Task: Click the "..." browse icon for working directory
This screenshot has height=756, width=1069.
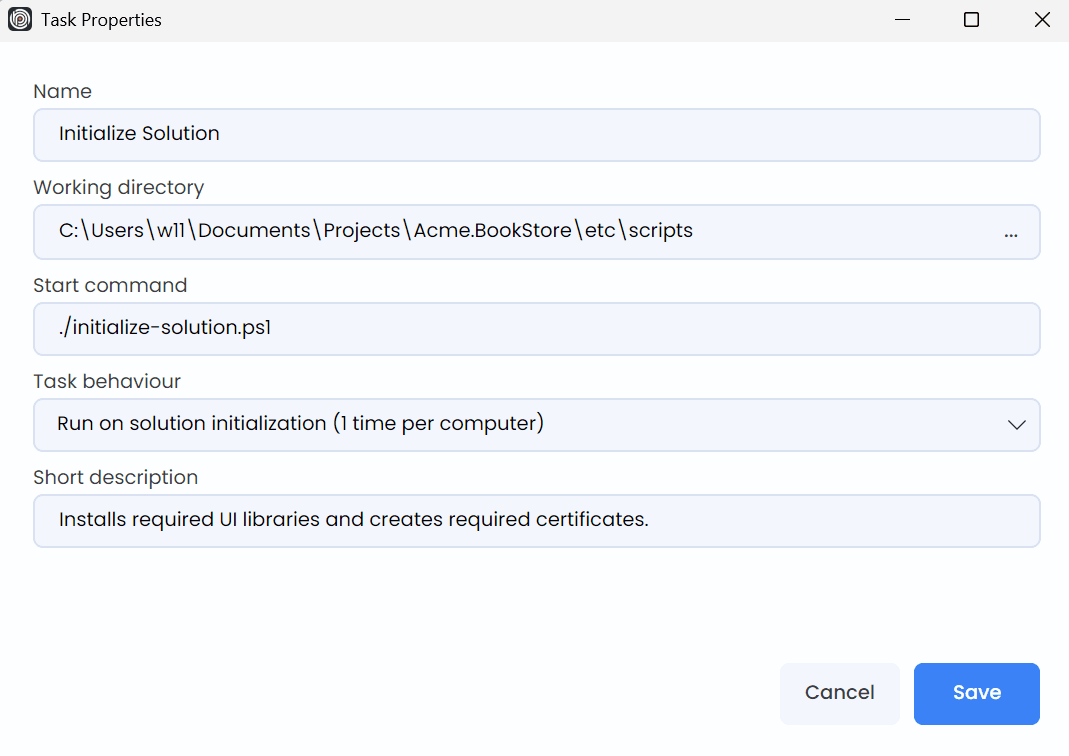Action: [x=1011, y=232]
